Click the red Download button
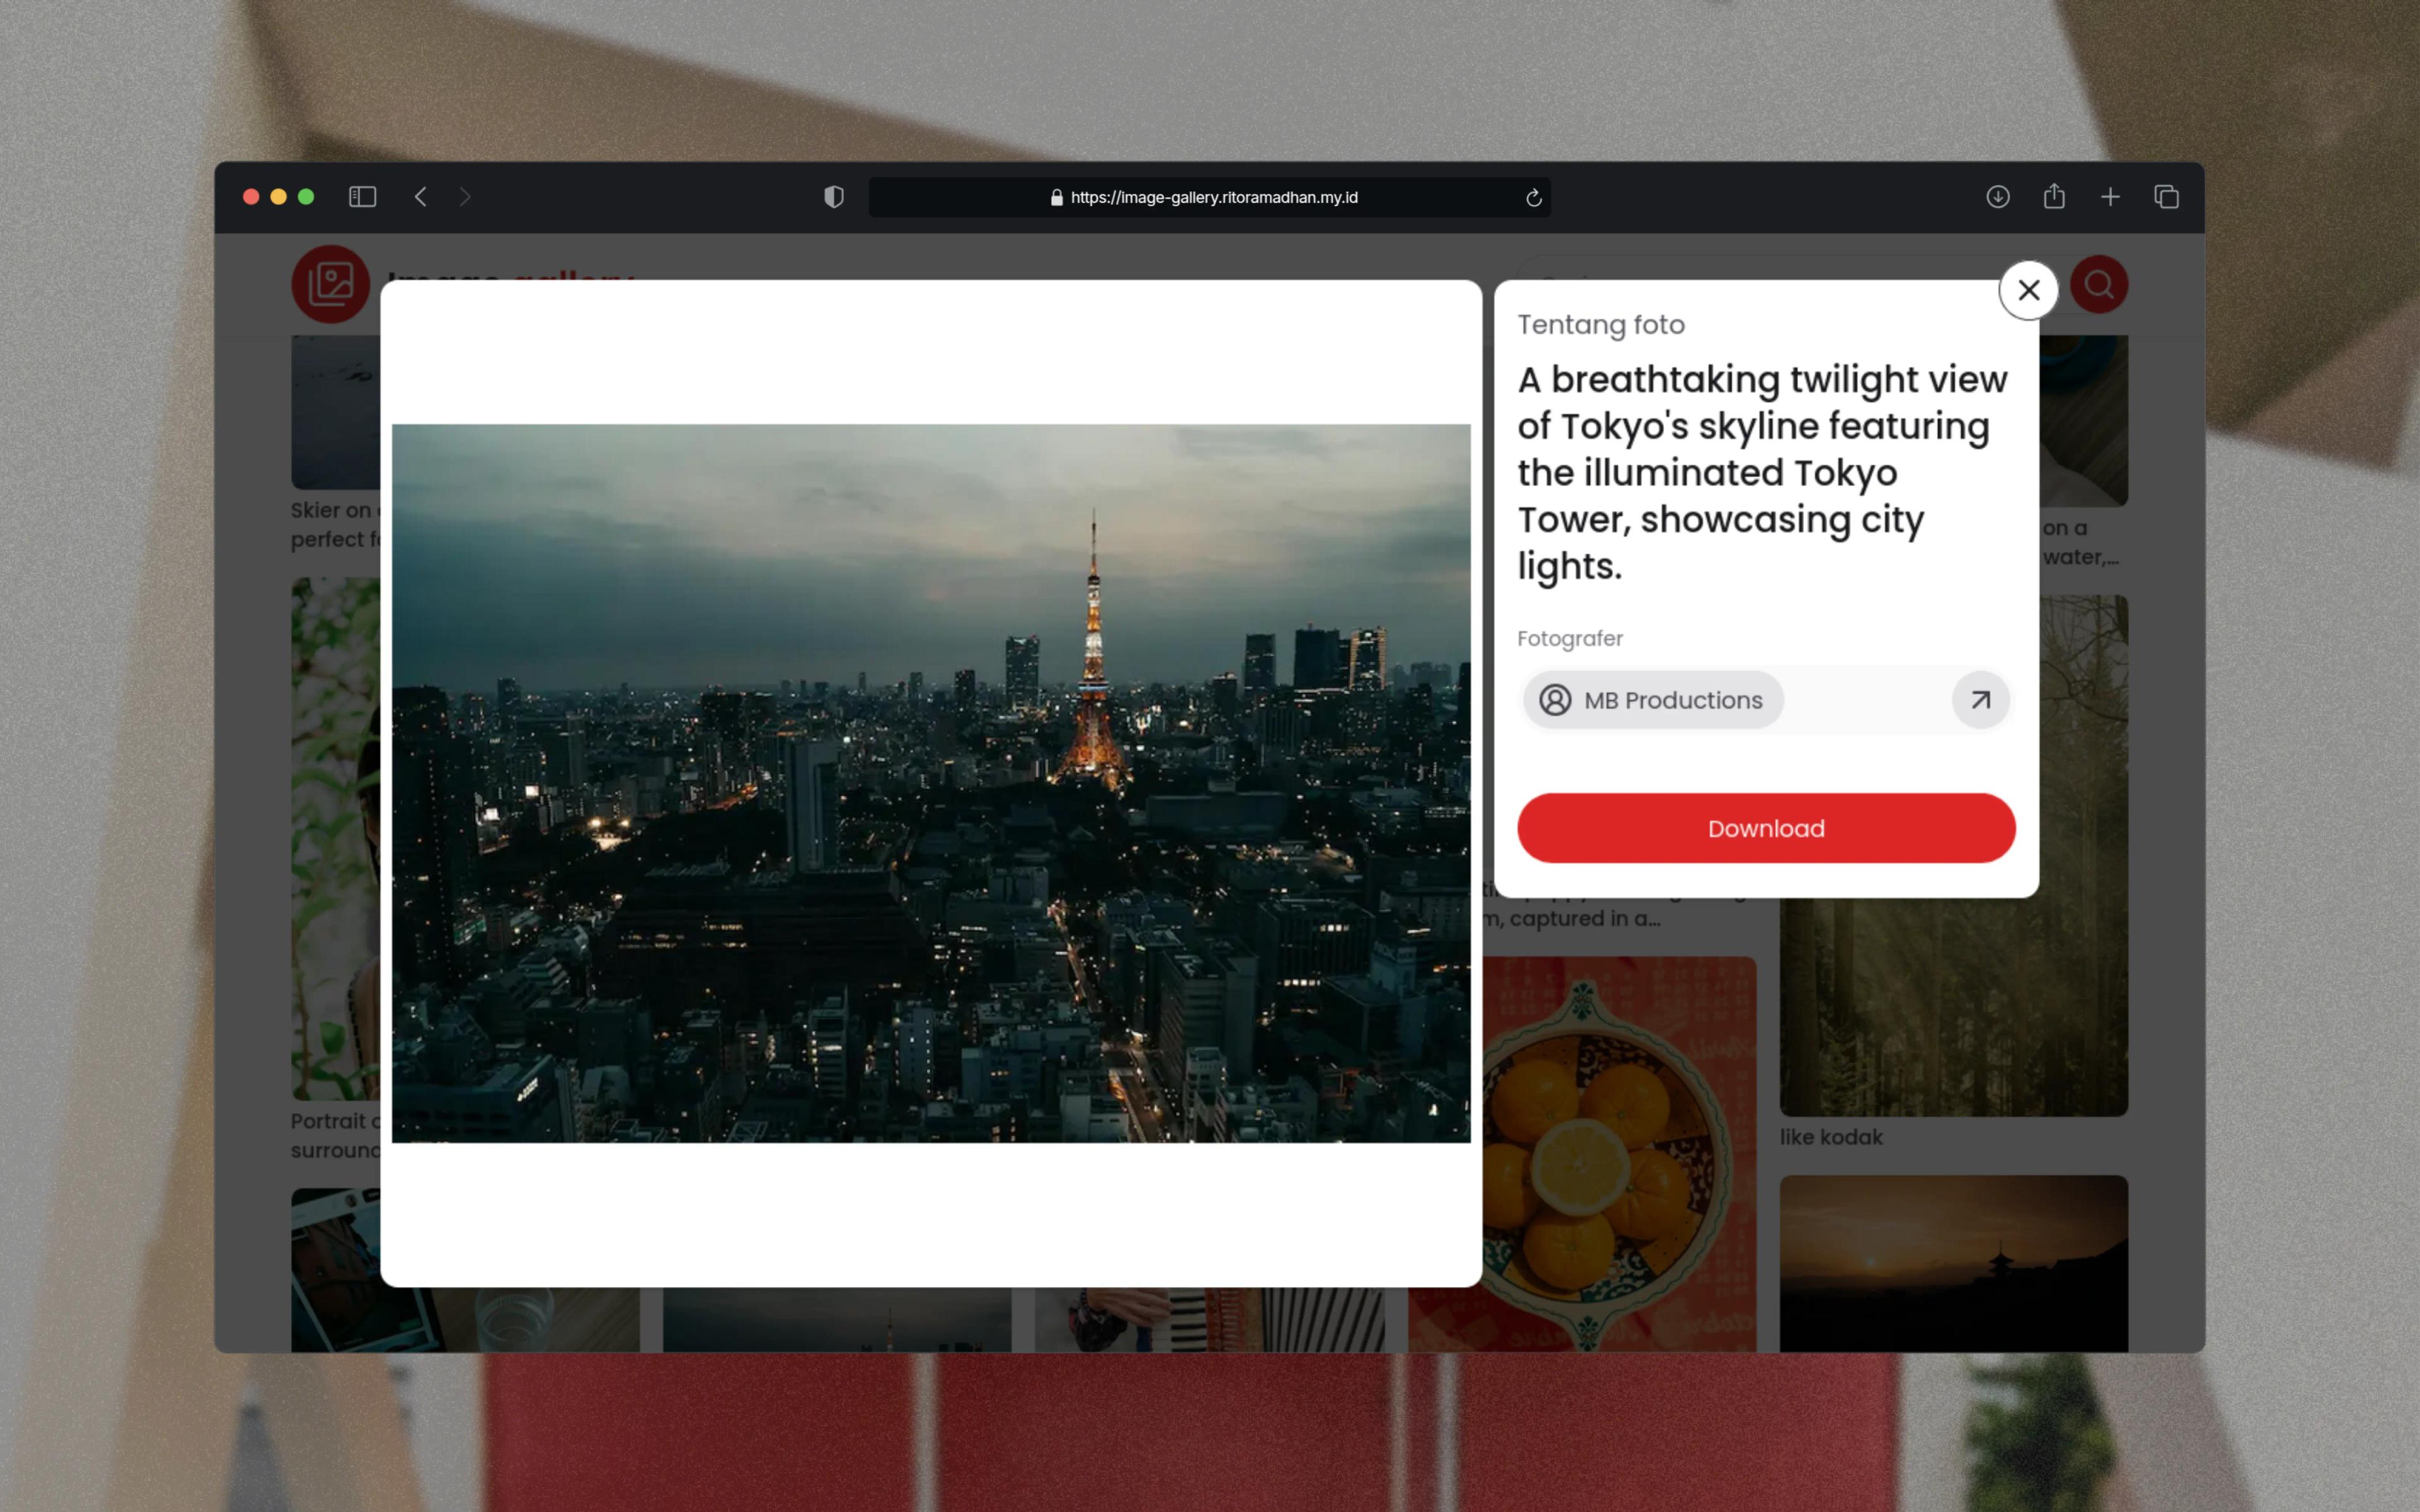 coord(1766,828)
